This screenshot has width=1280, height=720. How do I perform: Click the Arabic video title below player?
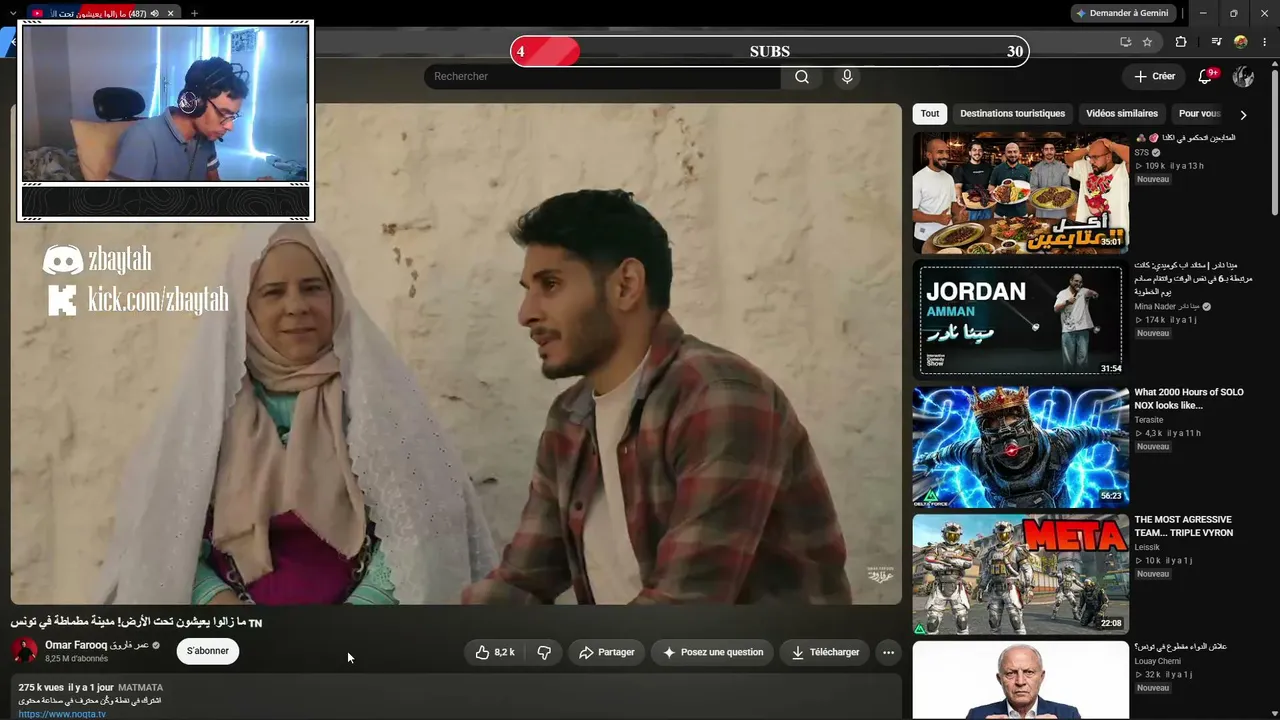click(136, 622)
